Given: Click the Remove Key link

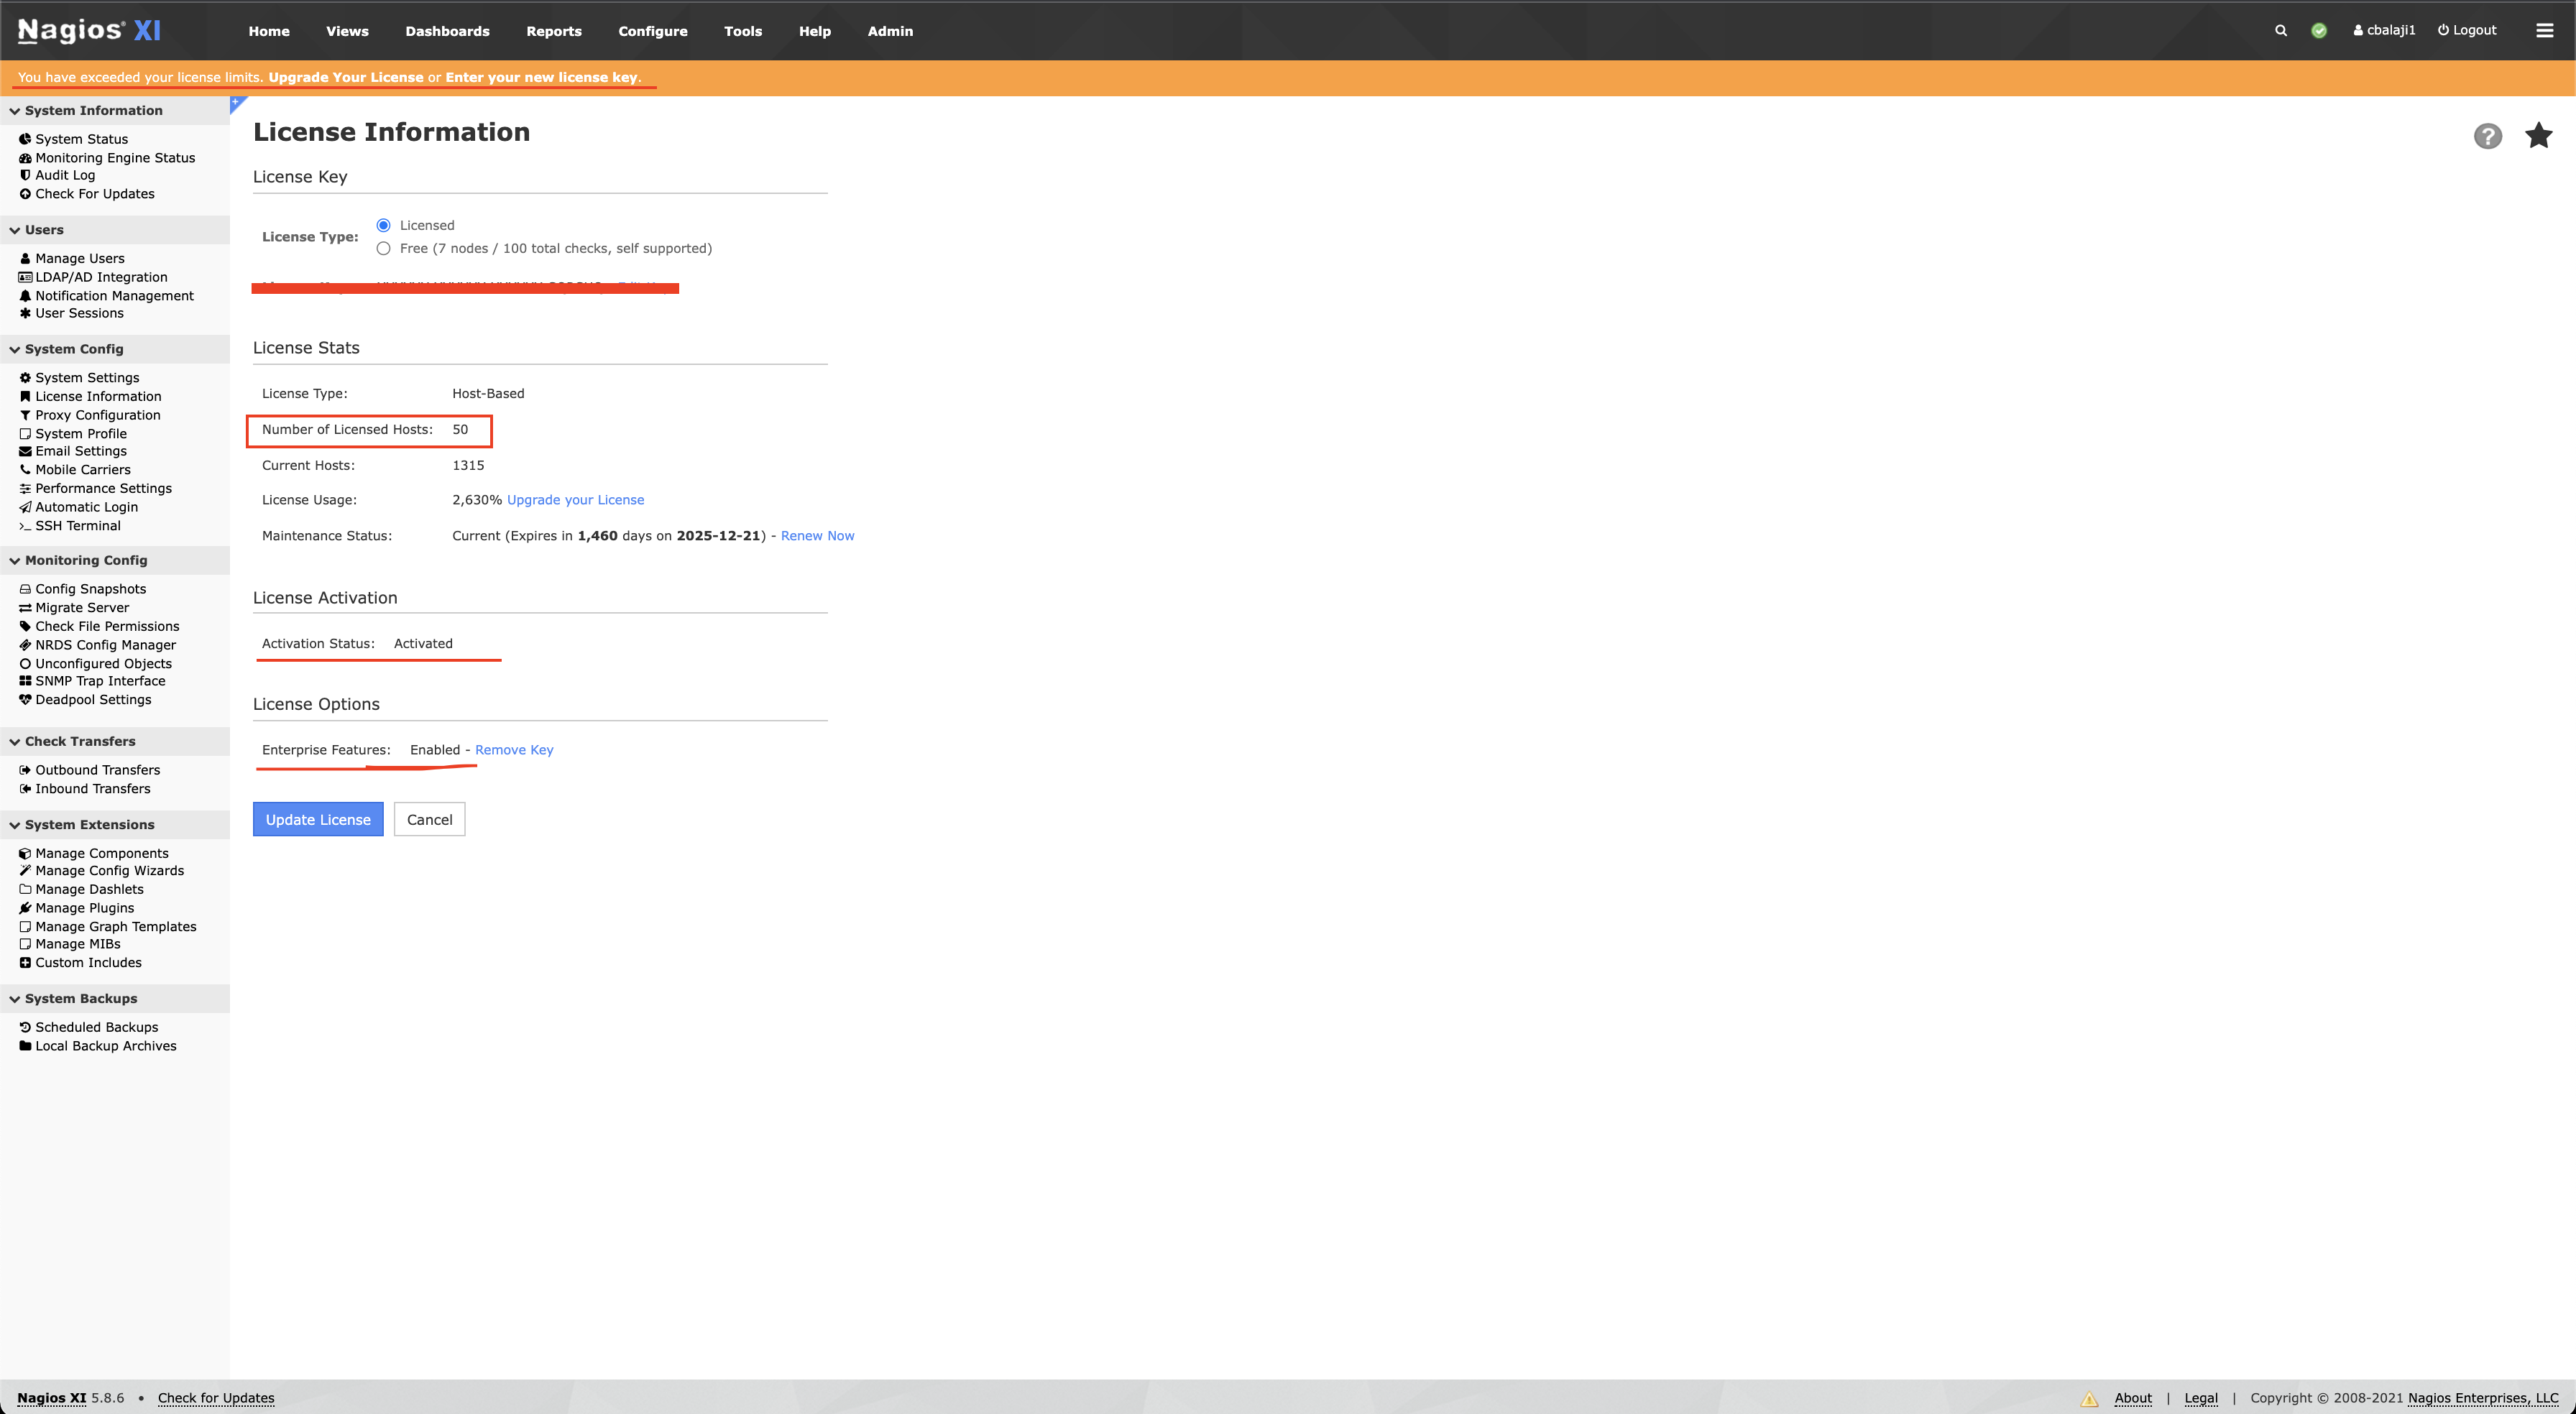Looking at the screenshot, I should (513, 750).
